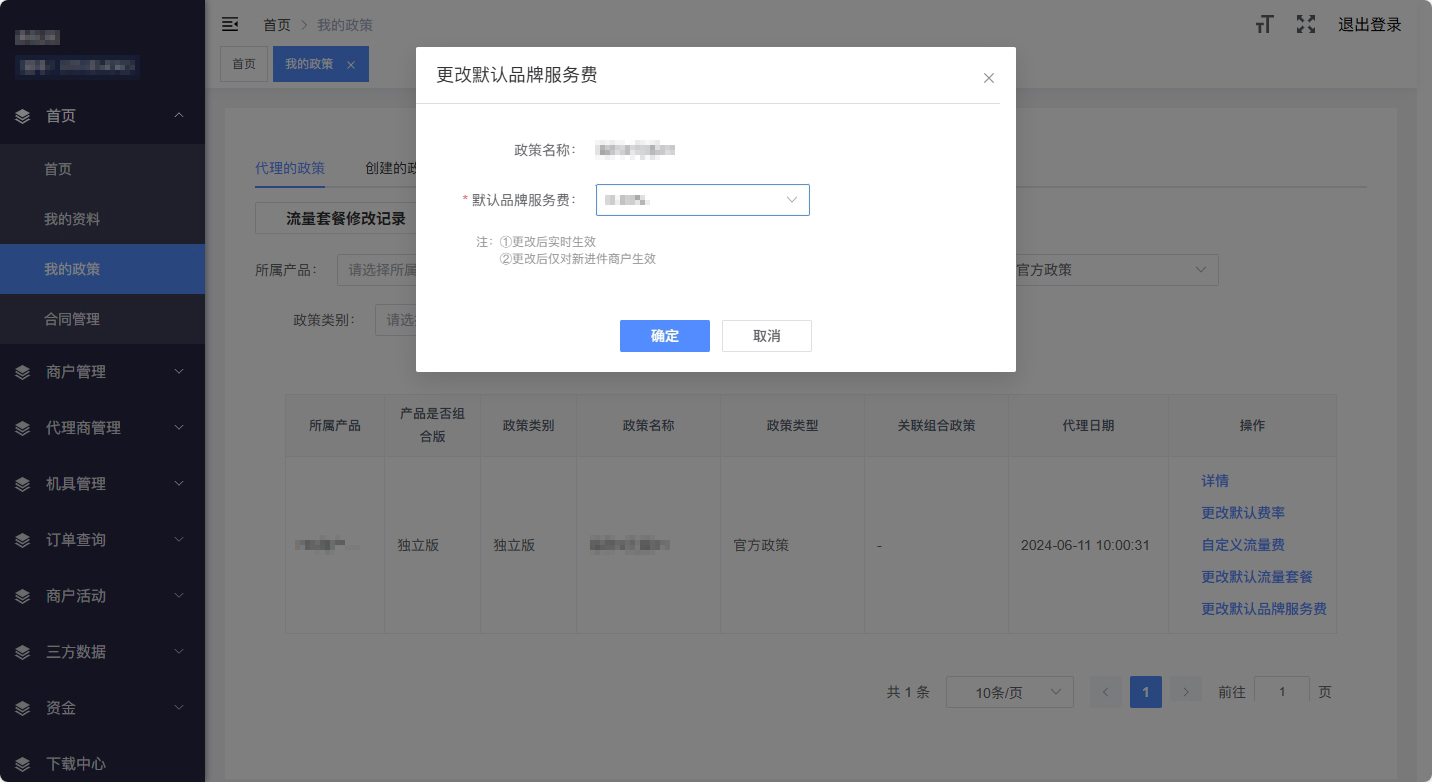This screenshot has height=782, width=1432.
Task: Click the layers icon beside 资金
Action: (x=23, y=708)
